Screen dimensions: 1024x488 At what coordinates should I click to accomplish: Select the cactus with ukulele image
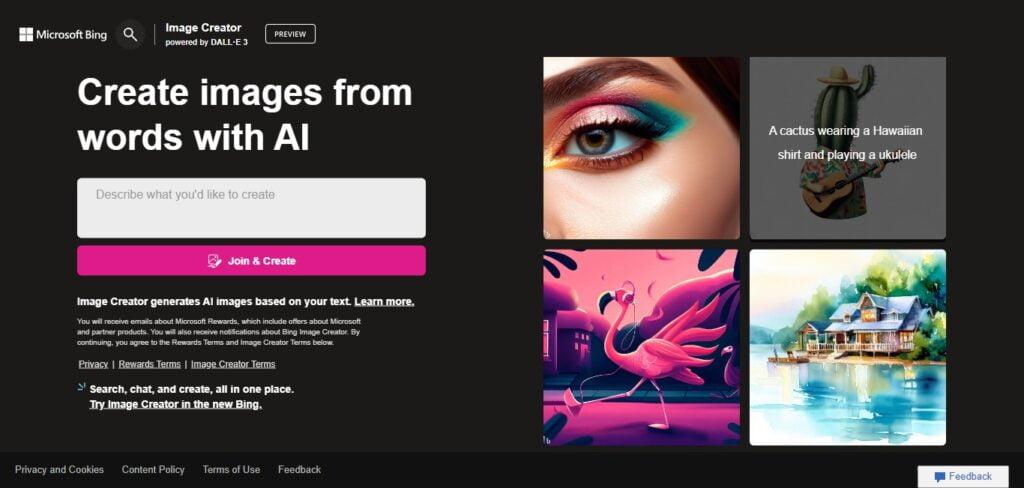(x=848, y=148)
